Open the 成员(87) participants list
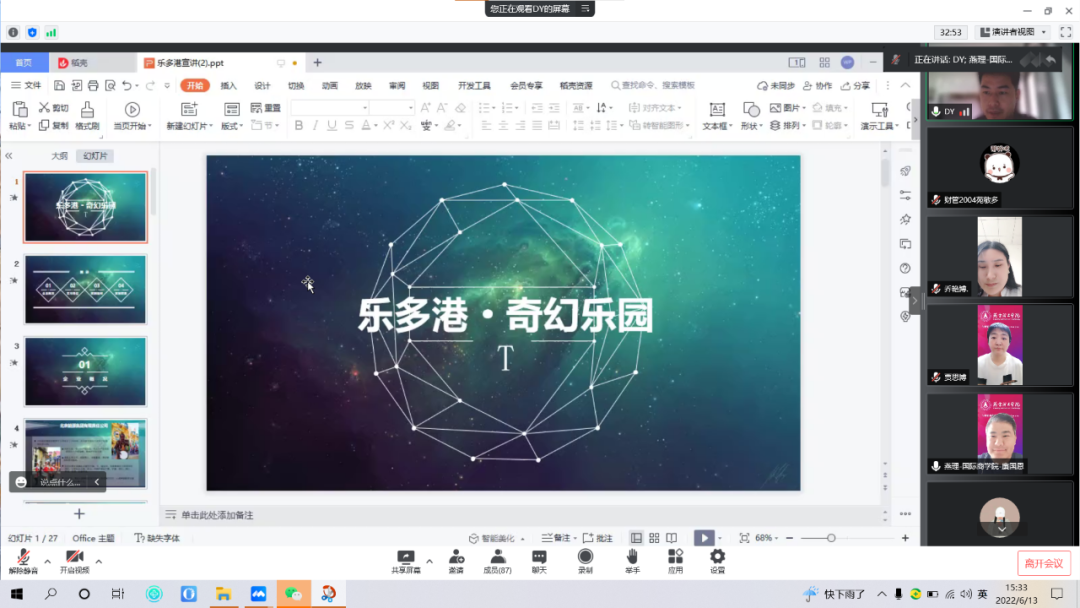This screenshot has height=608, width=1080. point(497,557)
